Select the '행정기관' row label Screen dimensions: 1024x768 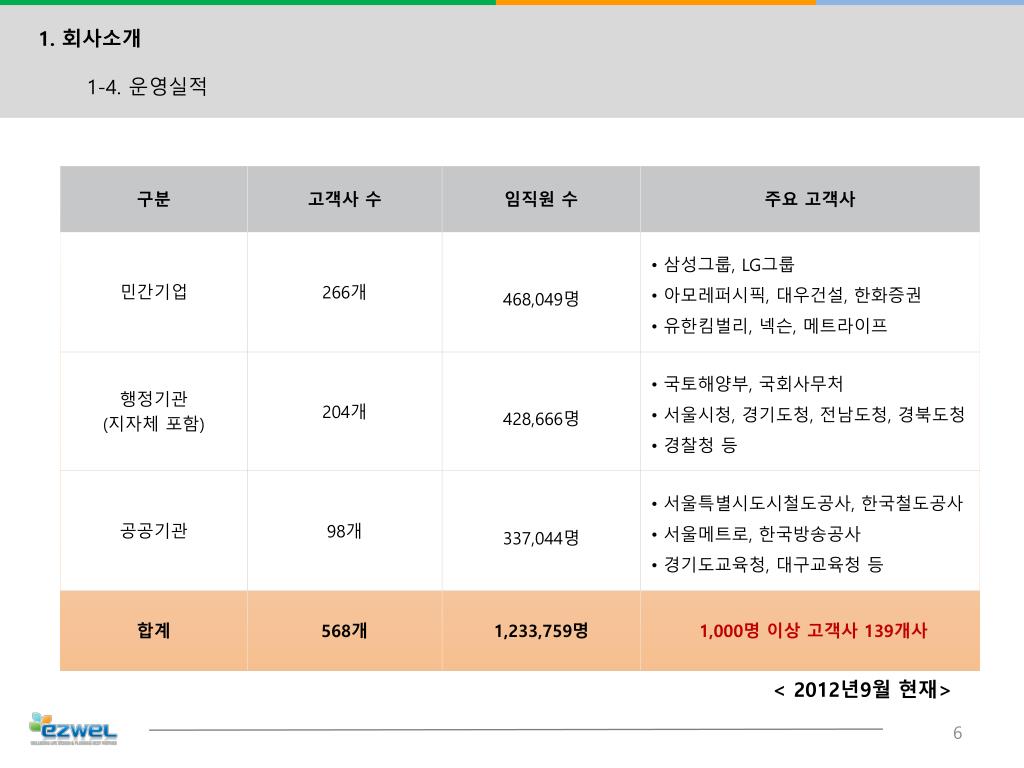(153, 398)
